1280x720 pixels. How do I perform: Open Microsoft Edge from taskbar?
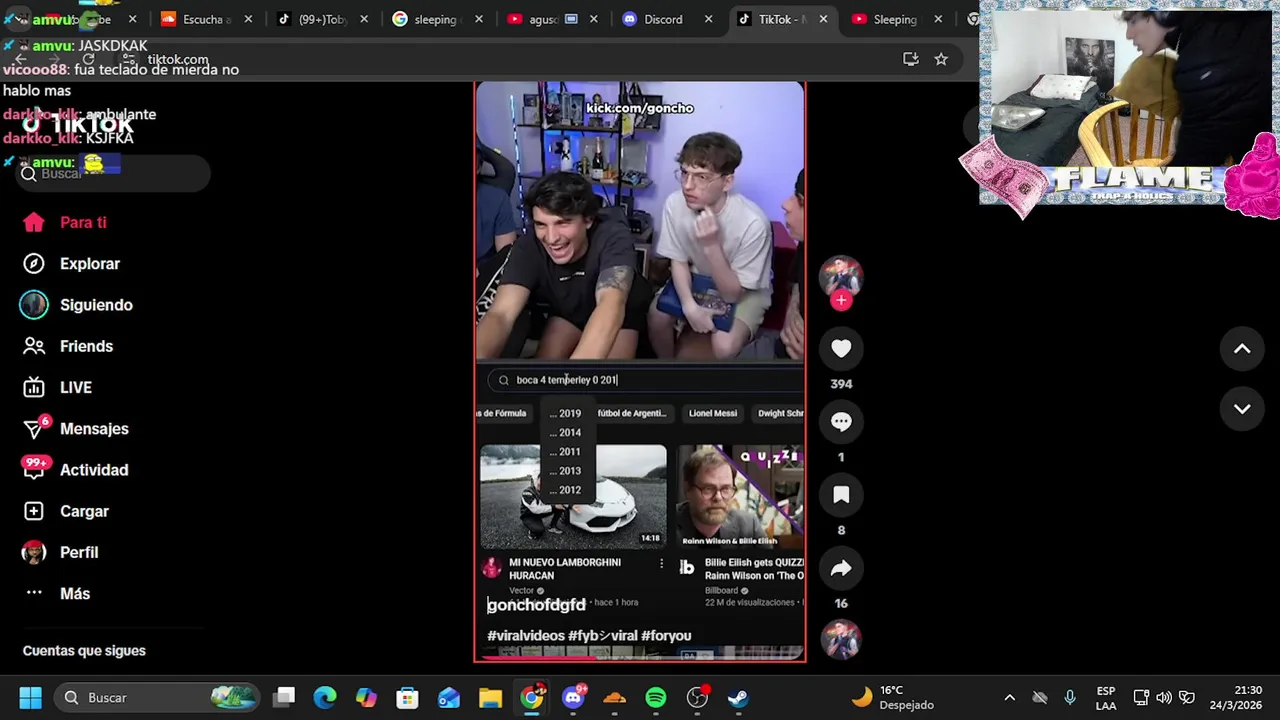325,697
